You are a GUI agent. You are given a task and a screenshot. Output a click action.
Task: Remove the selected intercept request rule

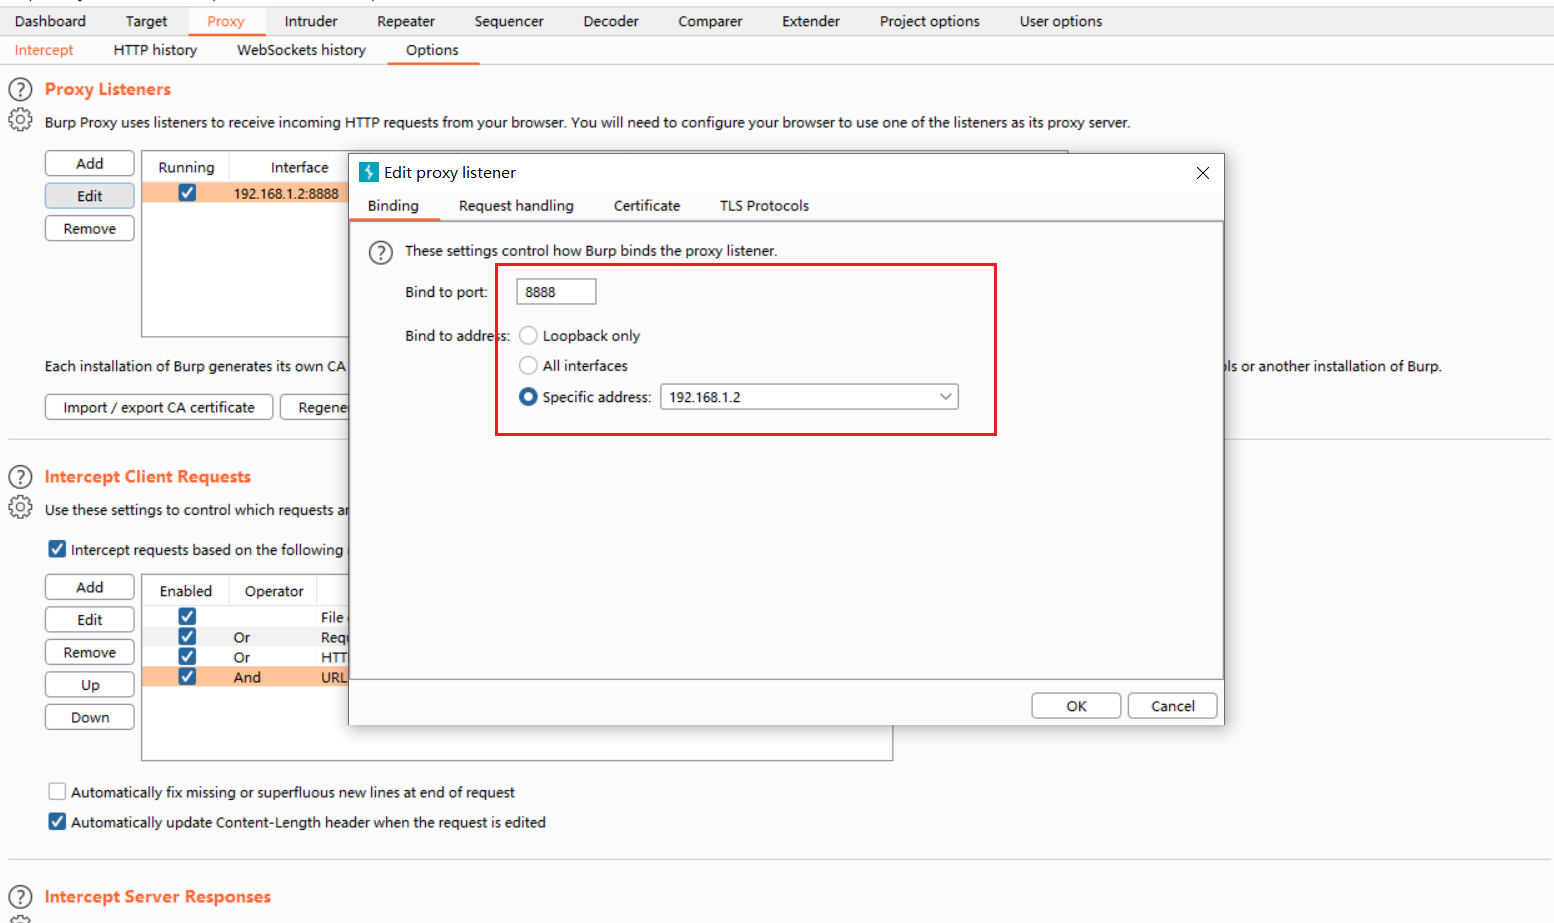click(90, 653)
